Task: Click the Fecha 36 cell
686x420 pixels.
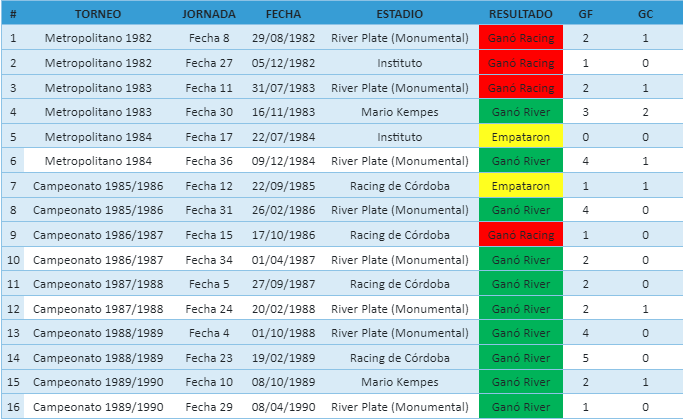Action: (x=209, y=161)
